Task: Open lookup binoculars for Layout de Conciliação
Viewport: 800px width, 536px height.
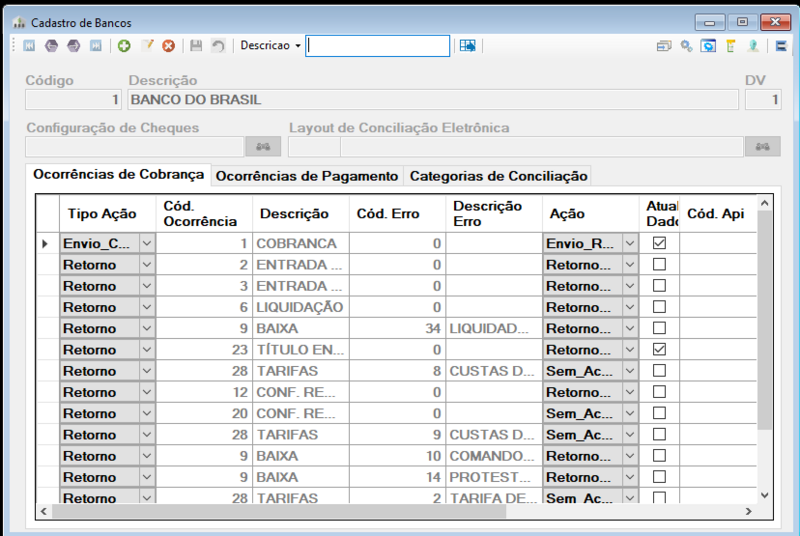Action: point(762,147)
